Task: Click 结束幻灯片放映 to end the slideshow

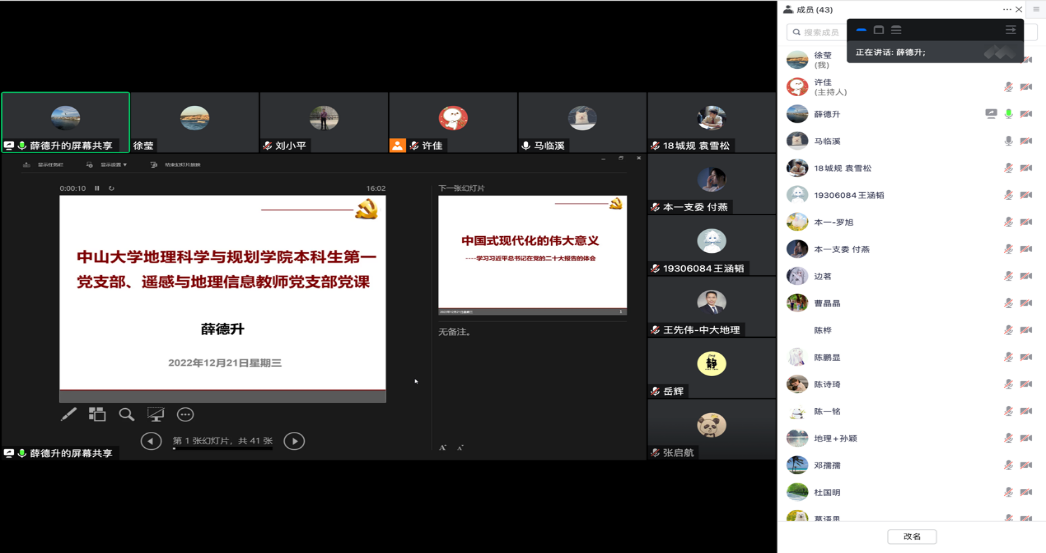Action: 177,164
